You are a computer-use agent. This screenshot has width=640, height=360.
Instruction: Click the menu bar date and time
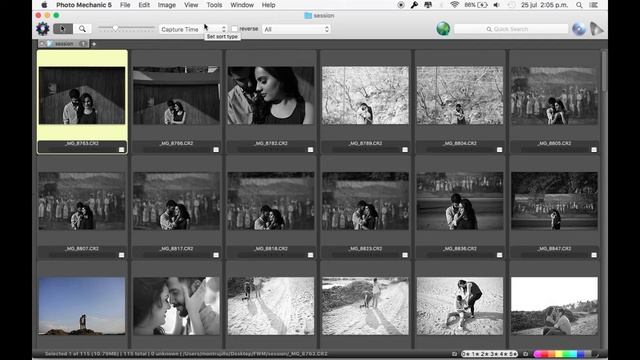coord(544,5)
